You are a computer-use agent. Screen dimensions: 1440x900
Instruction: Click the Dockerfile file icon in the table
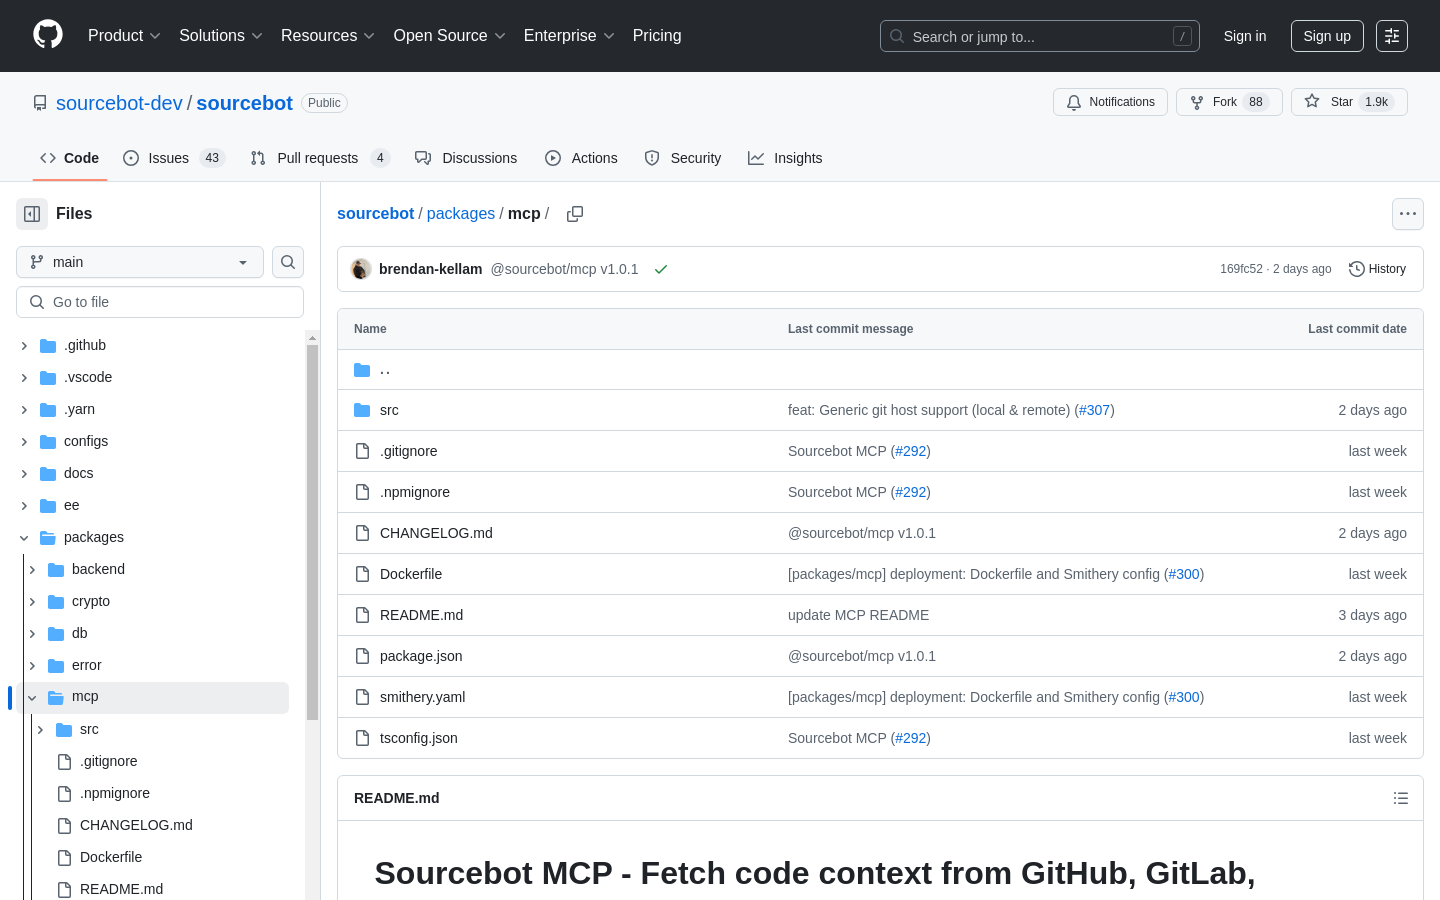point(362,574)
